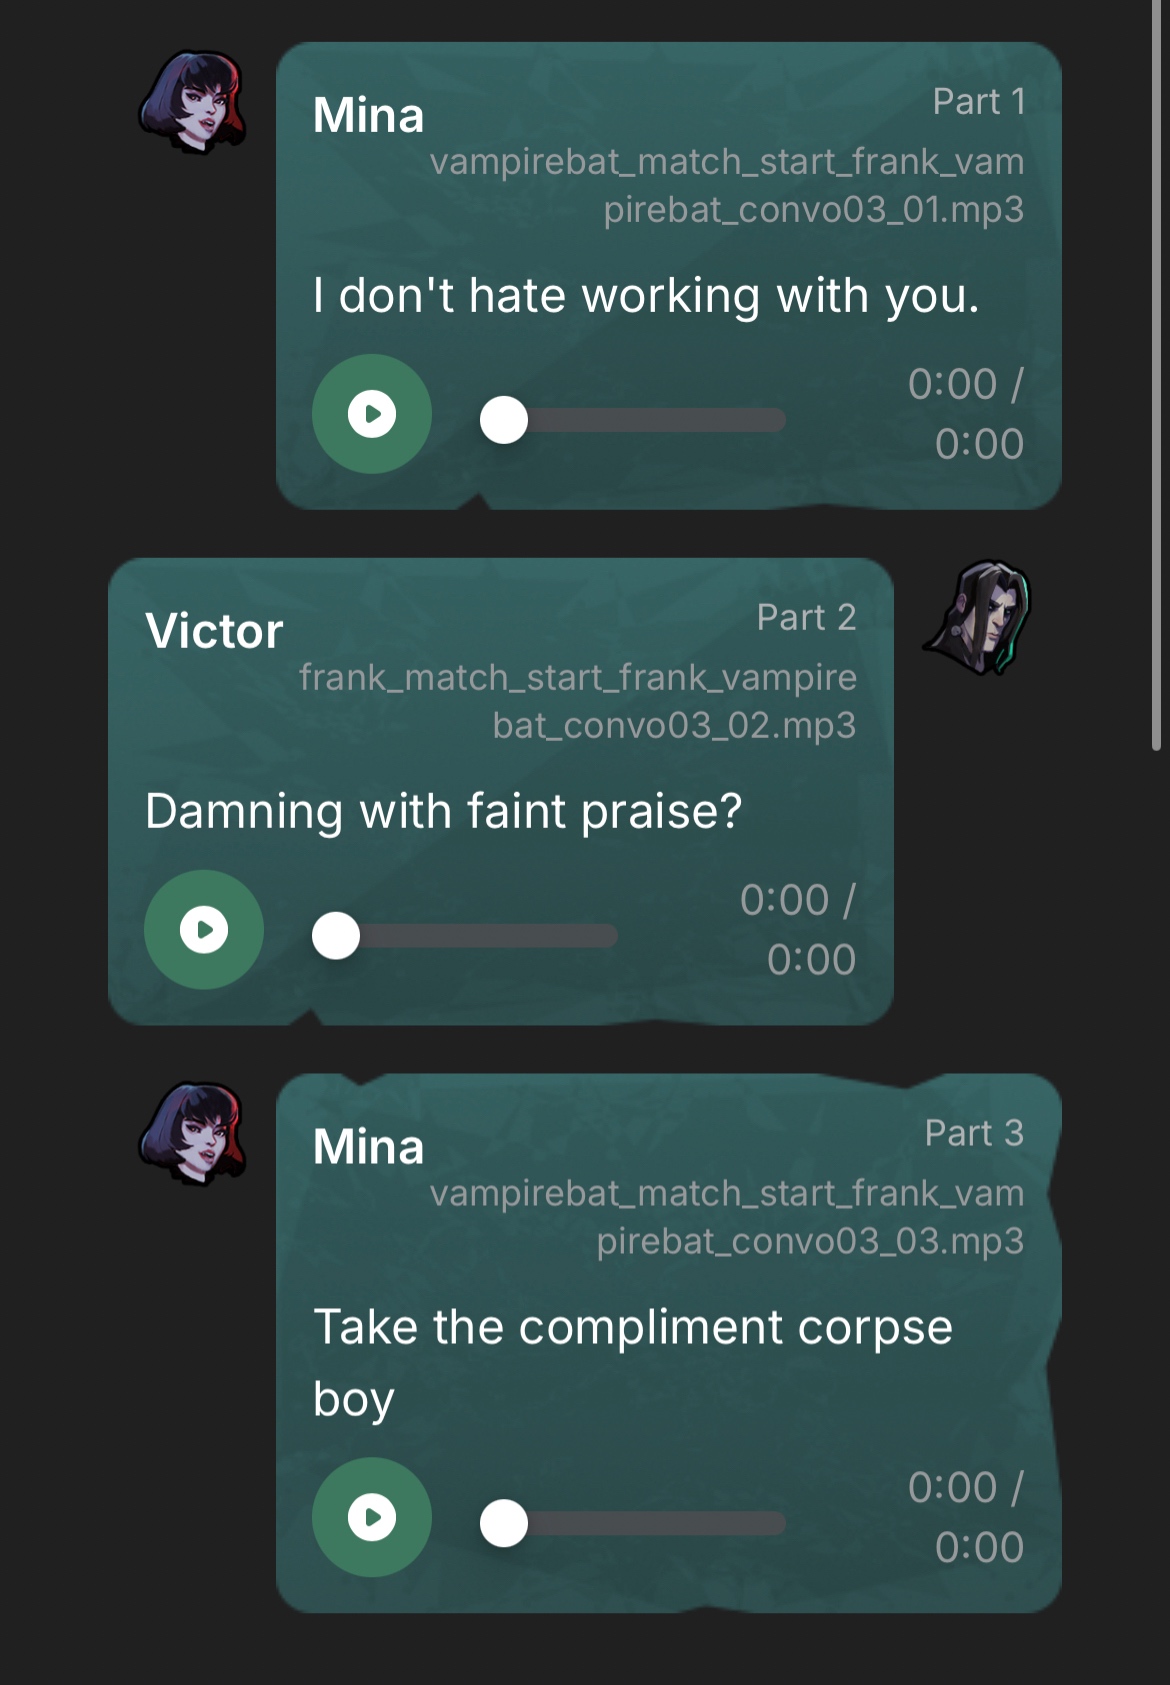
Task: Click the Mina name in Part 3
Action: [368, 1147]
